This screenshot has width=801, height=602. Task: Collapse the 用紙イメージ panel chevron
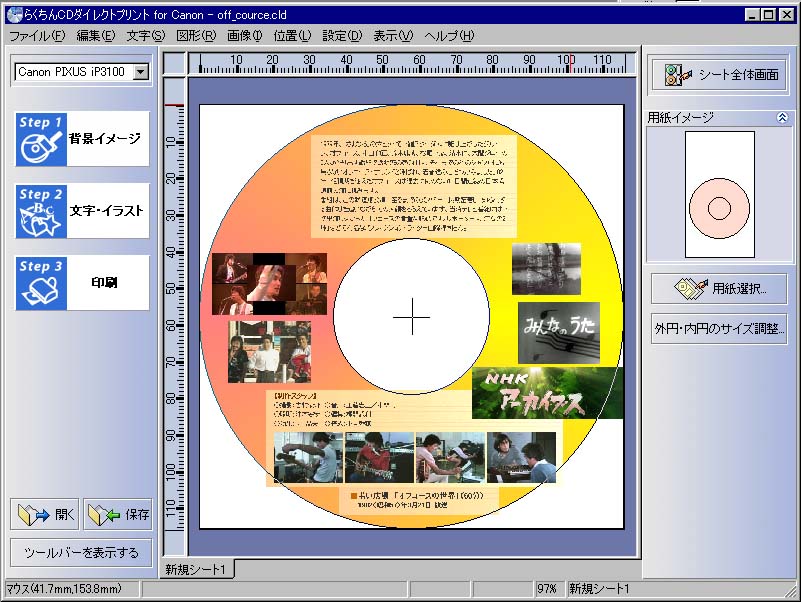click(782, 118)
